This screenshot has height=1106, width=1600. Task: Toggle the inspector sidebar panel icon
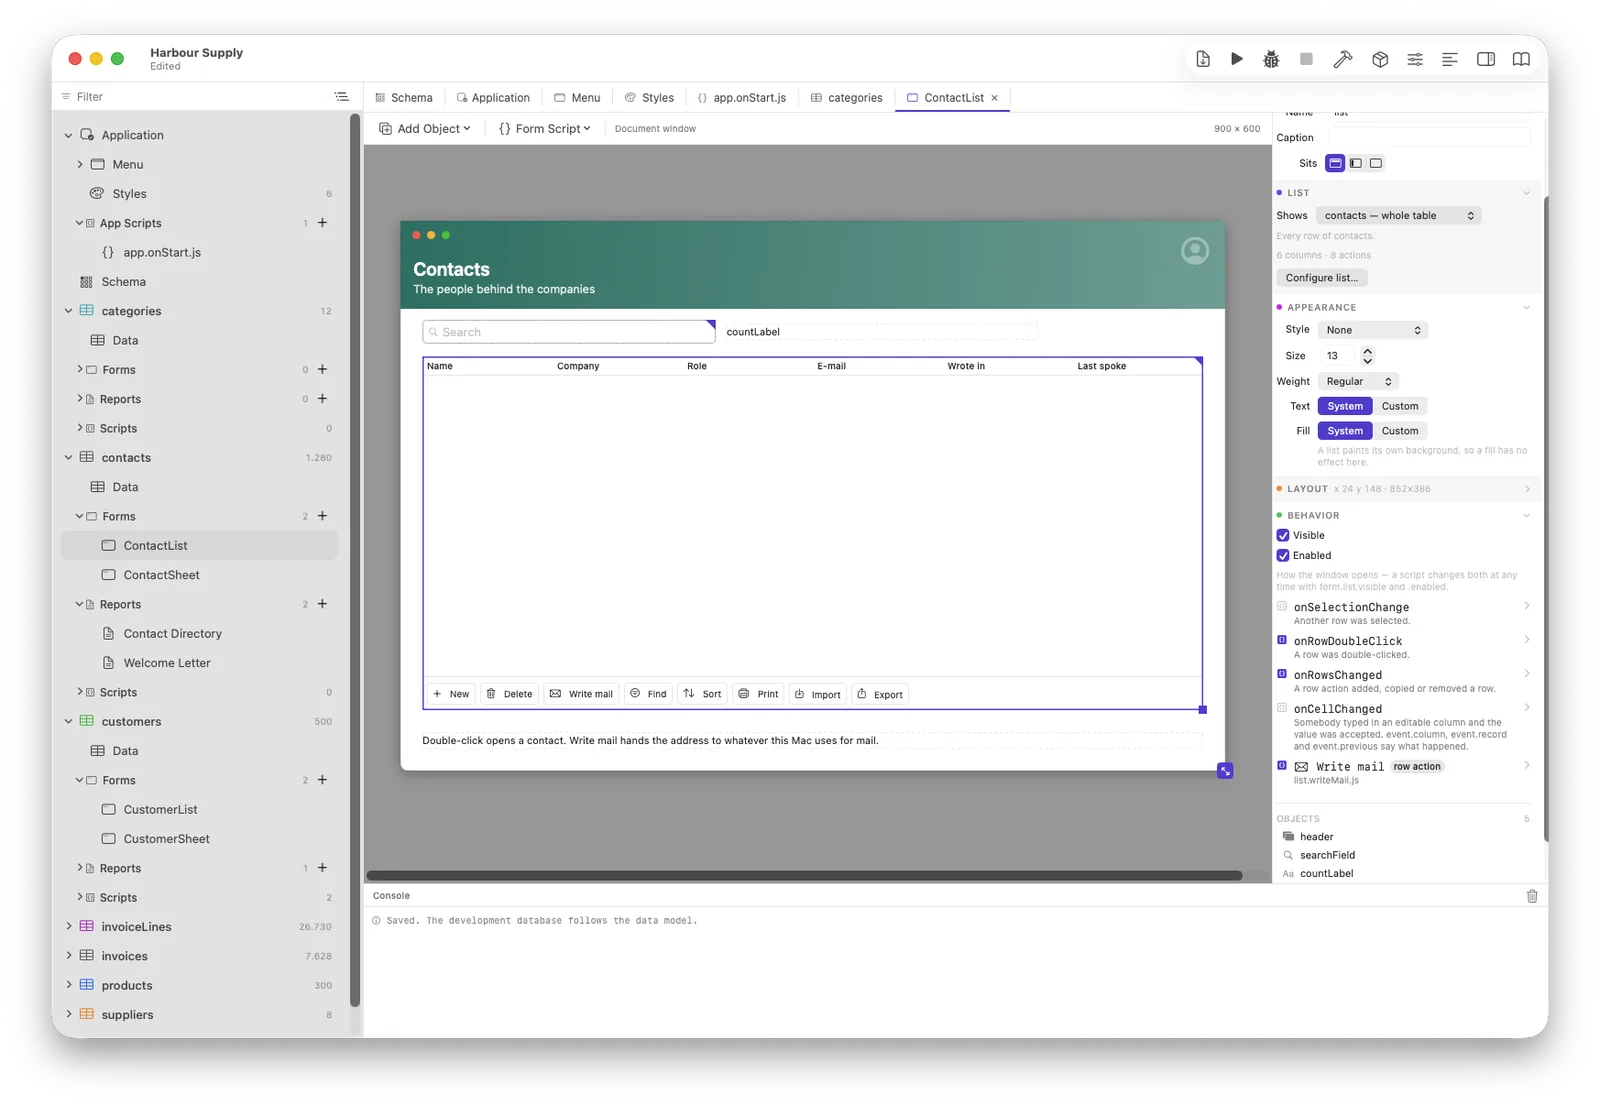1486,59
